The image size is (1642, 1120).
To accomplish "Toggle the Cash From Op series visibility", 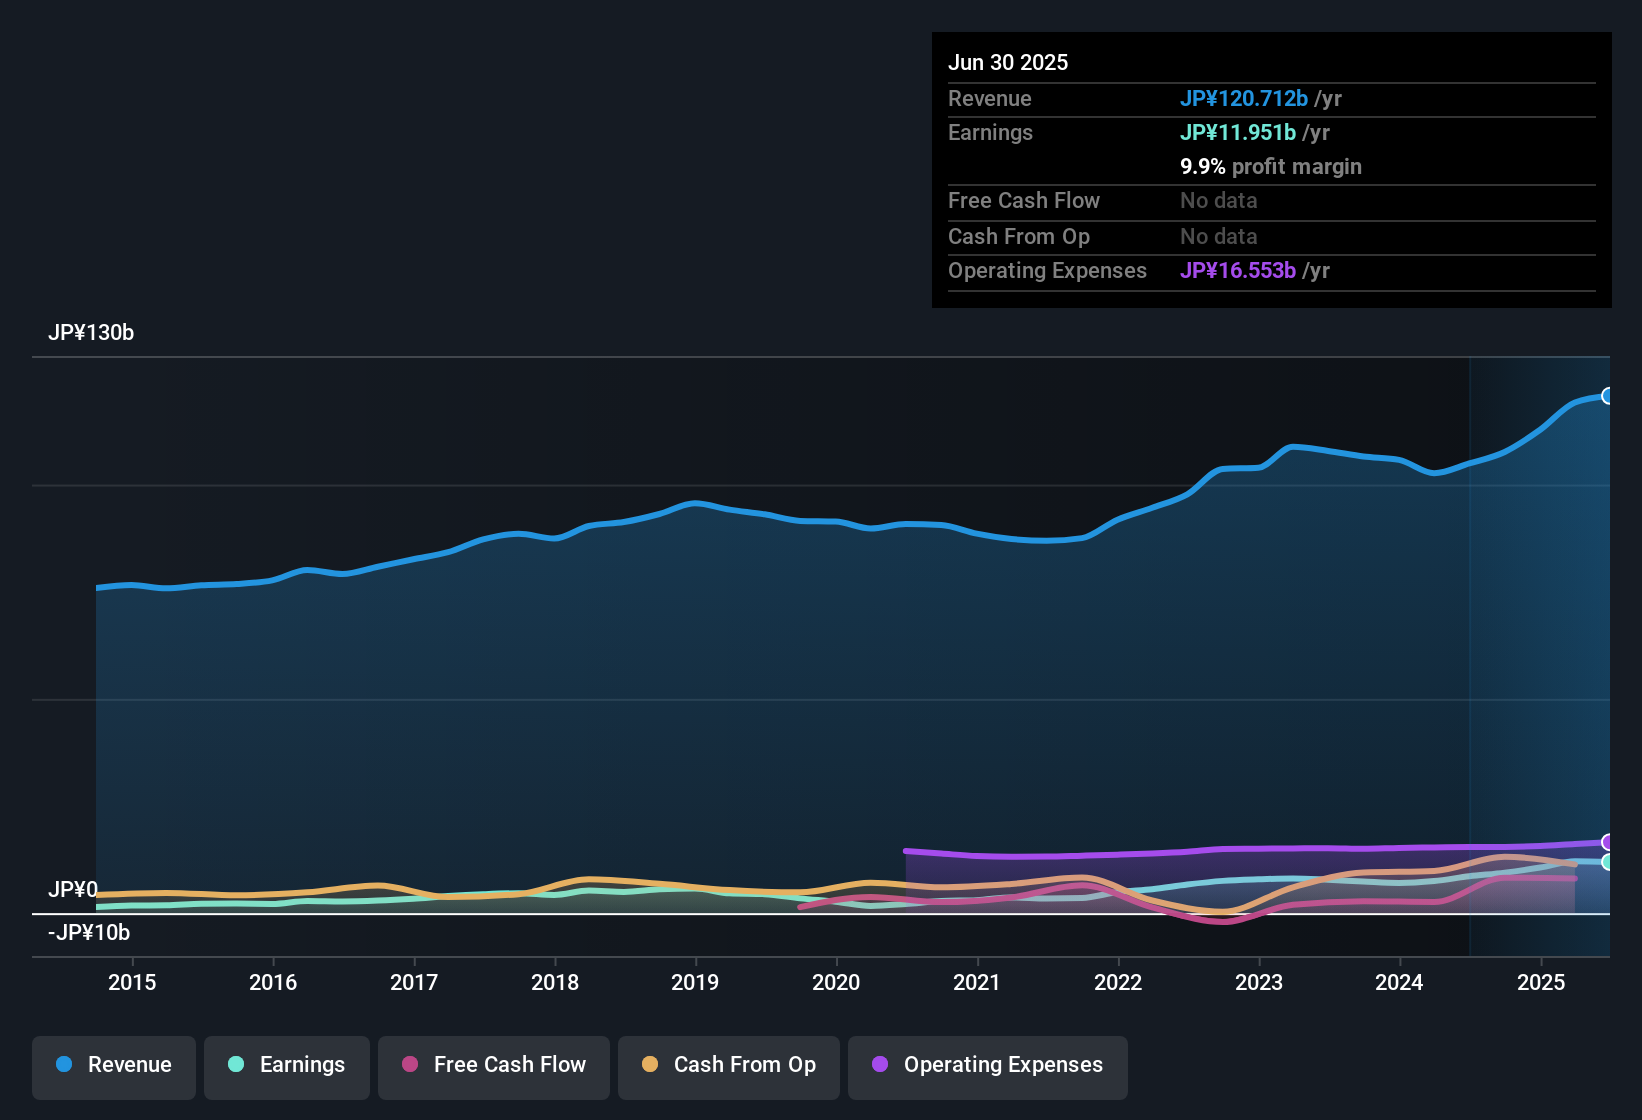I will pos(728,1065).
